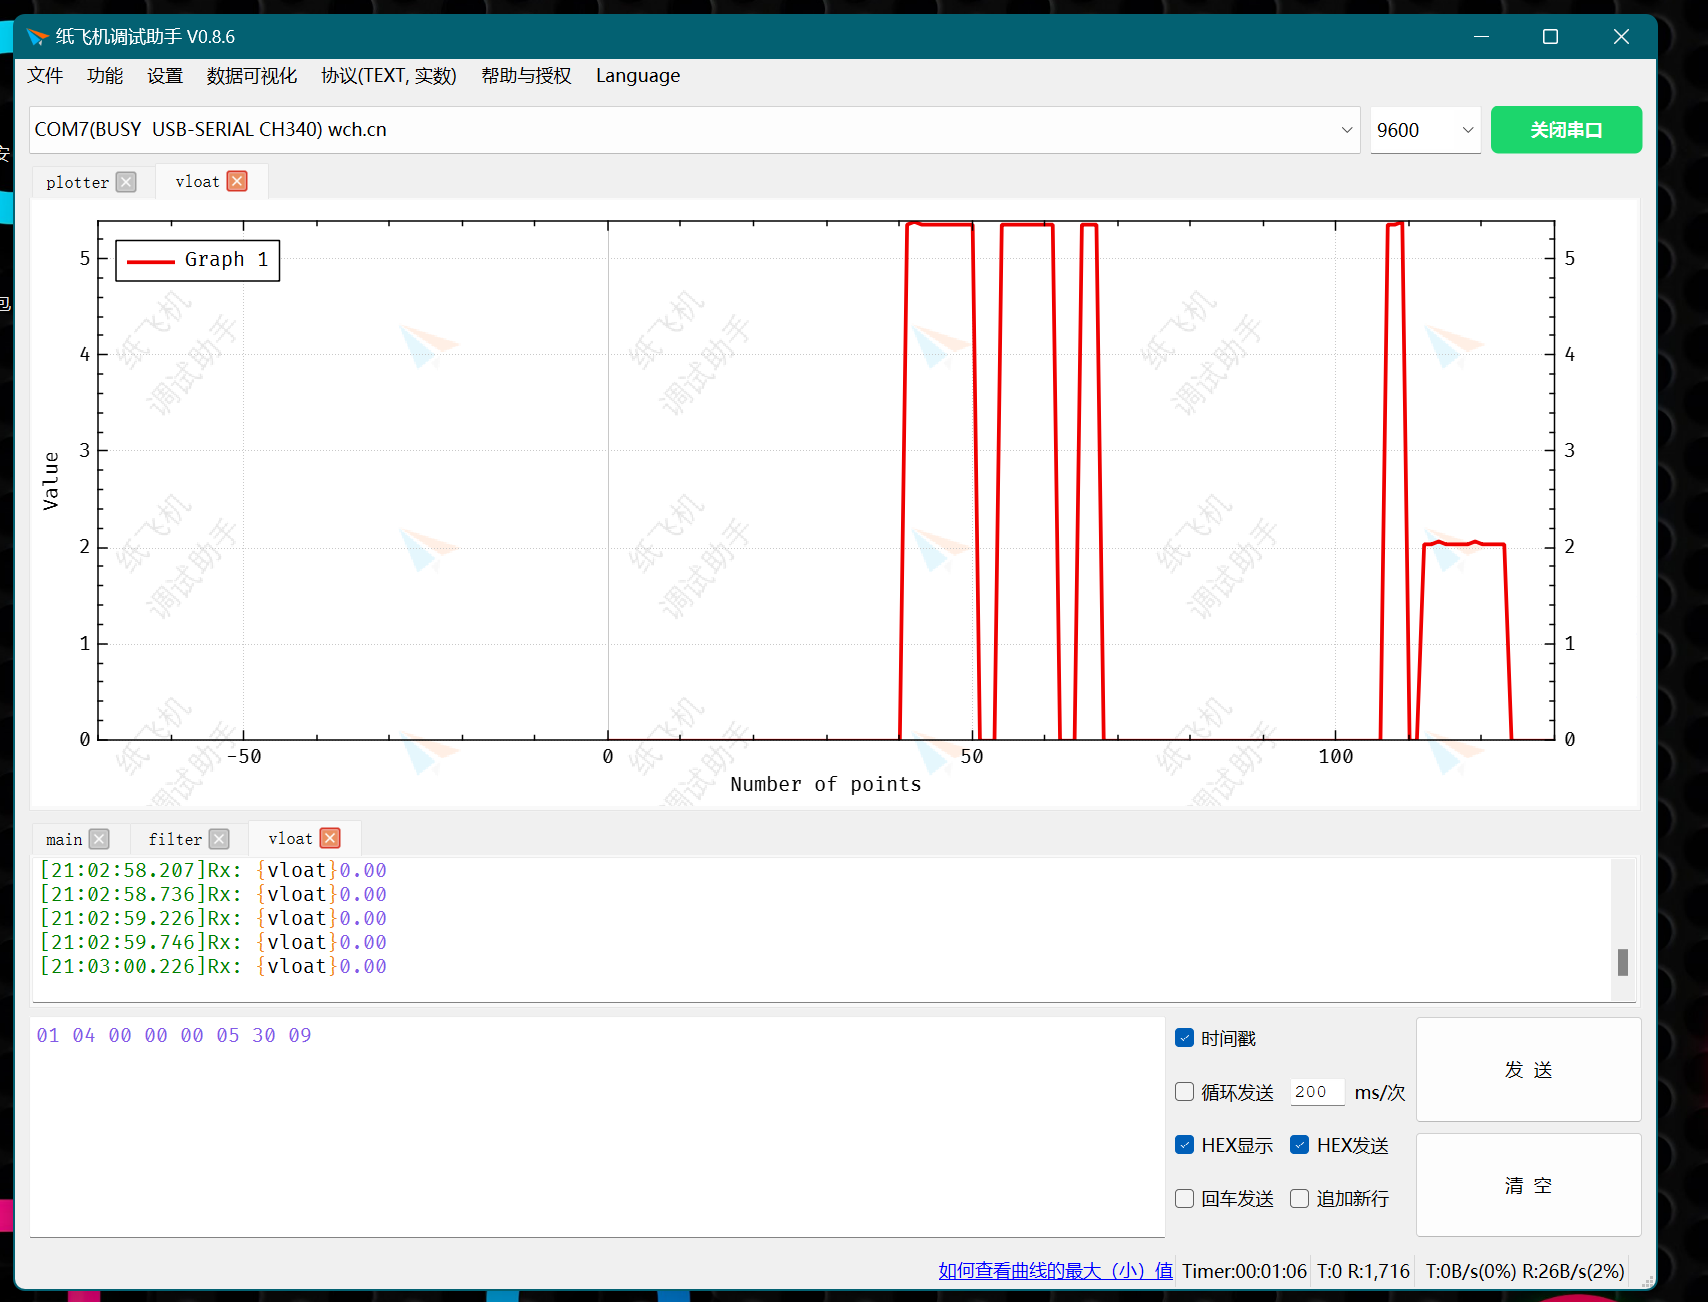Switch to the main log tab
1708x1302 pixels.
[64, 839]
